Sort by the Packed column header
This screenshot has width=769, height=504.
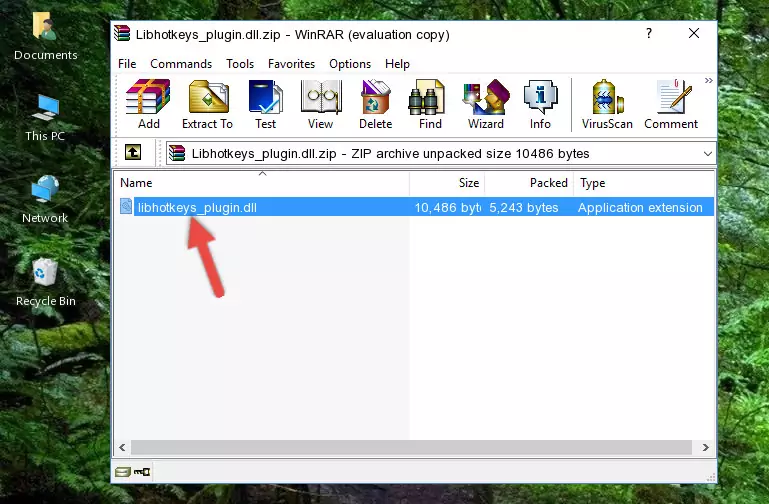click(x=529, y=183)
